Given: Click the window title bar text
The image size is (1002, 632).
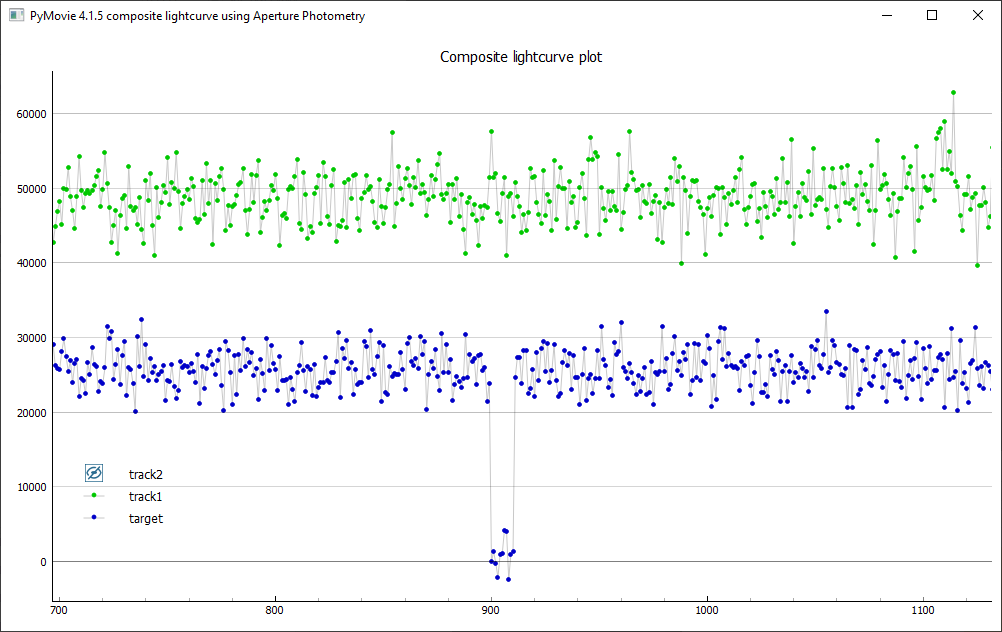Looking at the screenshot, I should (x=198, y=16).
